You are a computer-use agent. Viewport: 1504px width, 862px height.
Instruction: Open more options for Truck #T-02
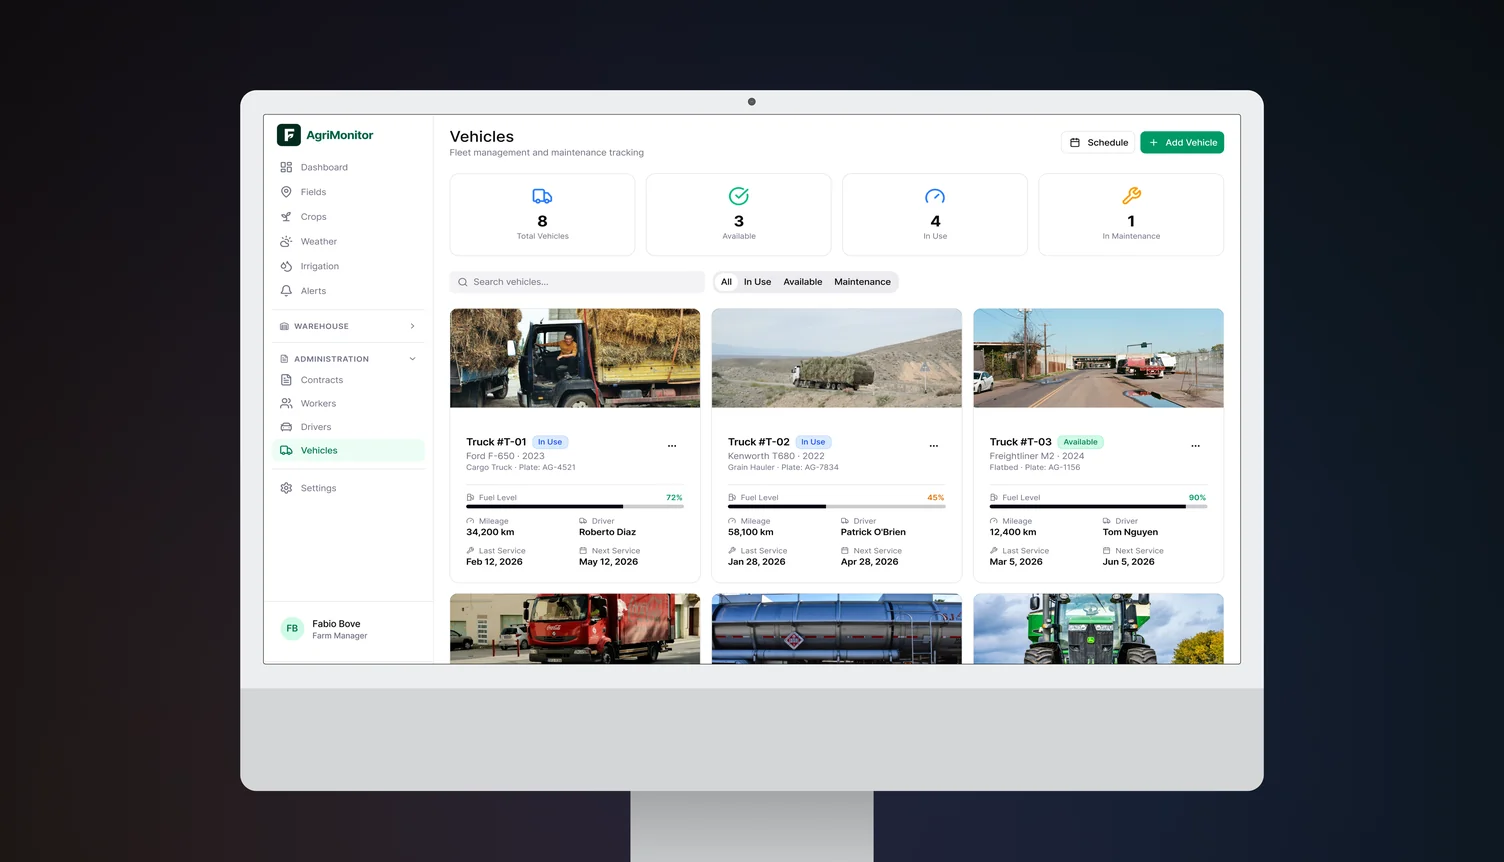934,446
